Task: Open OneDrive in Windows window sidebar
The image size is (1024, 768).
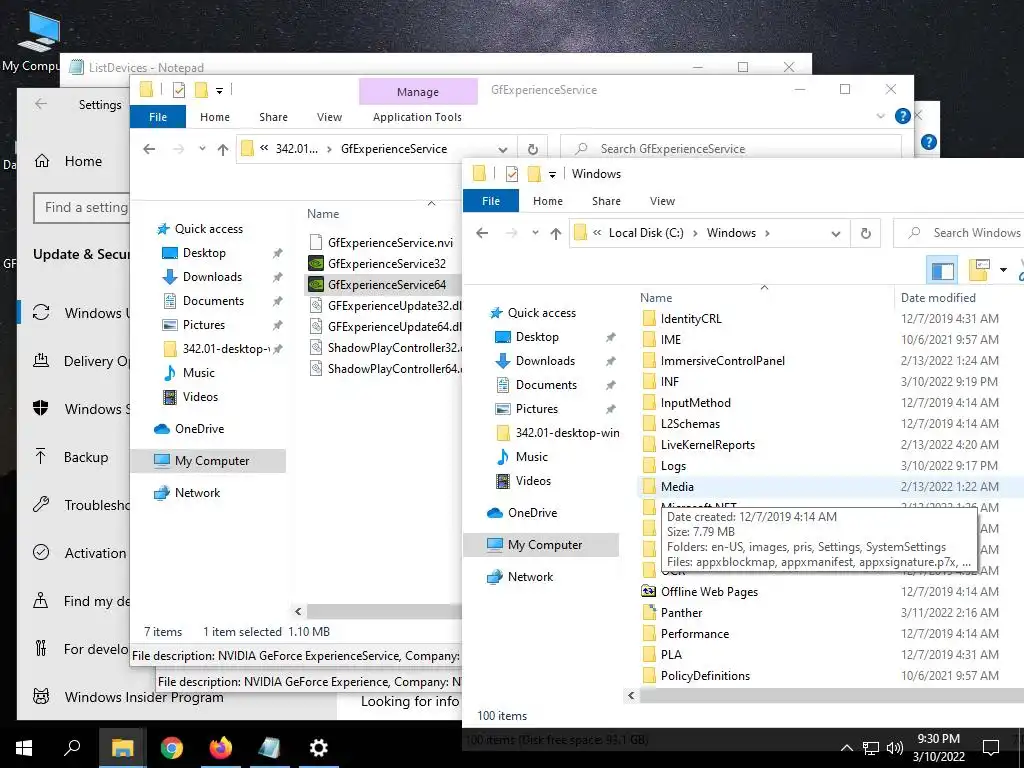Action: pyautogui.click(x=532, y=513)
